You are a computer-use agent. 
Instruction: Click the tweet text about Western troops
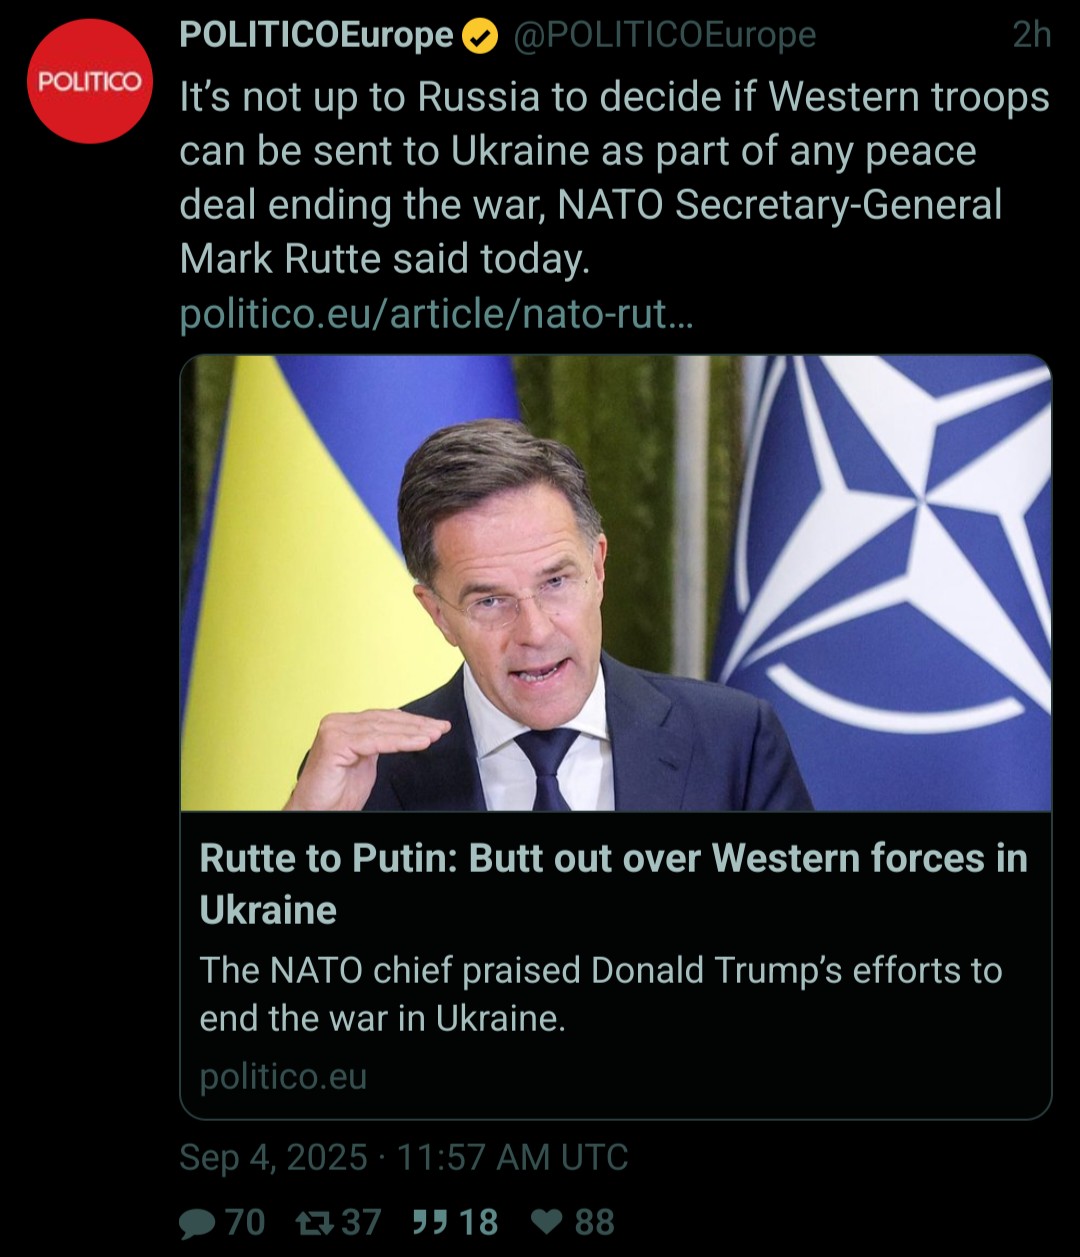point(614,178)
